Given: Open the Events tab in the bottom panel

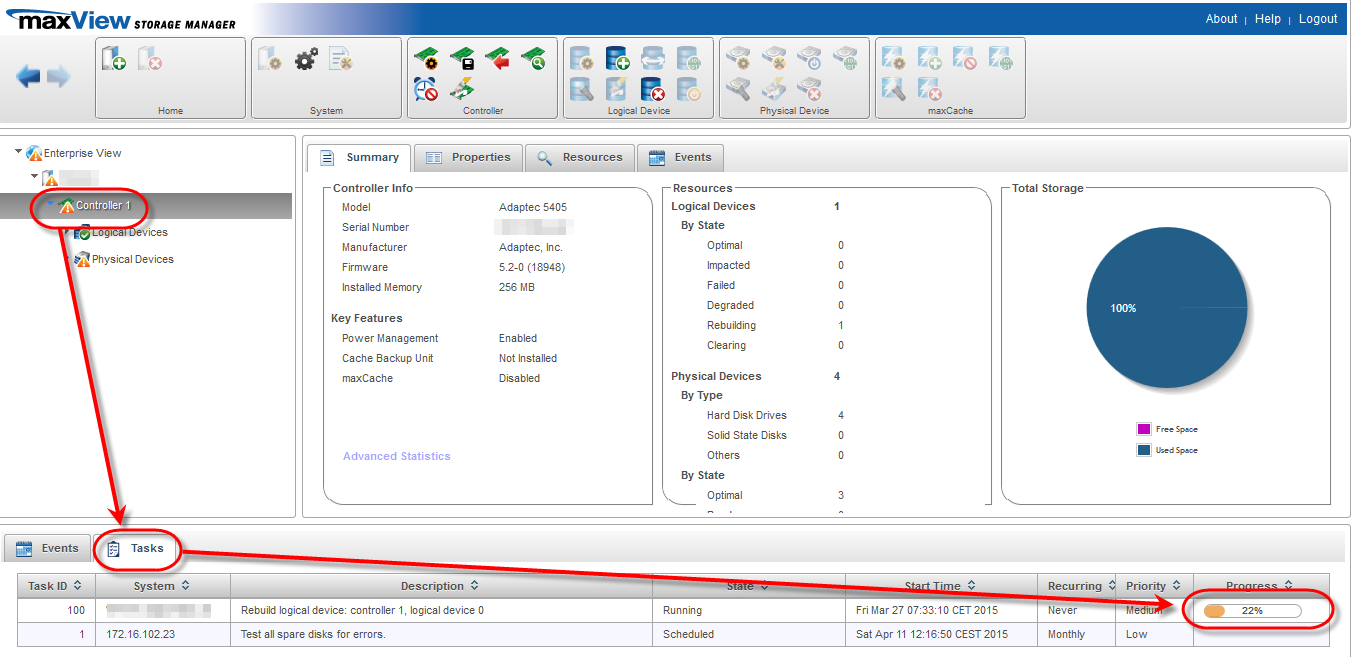Looking at the screenshot, I should tap(46, 548).
